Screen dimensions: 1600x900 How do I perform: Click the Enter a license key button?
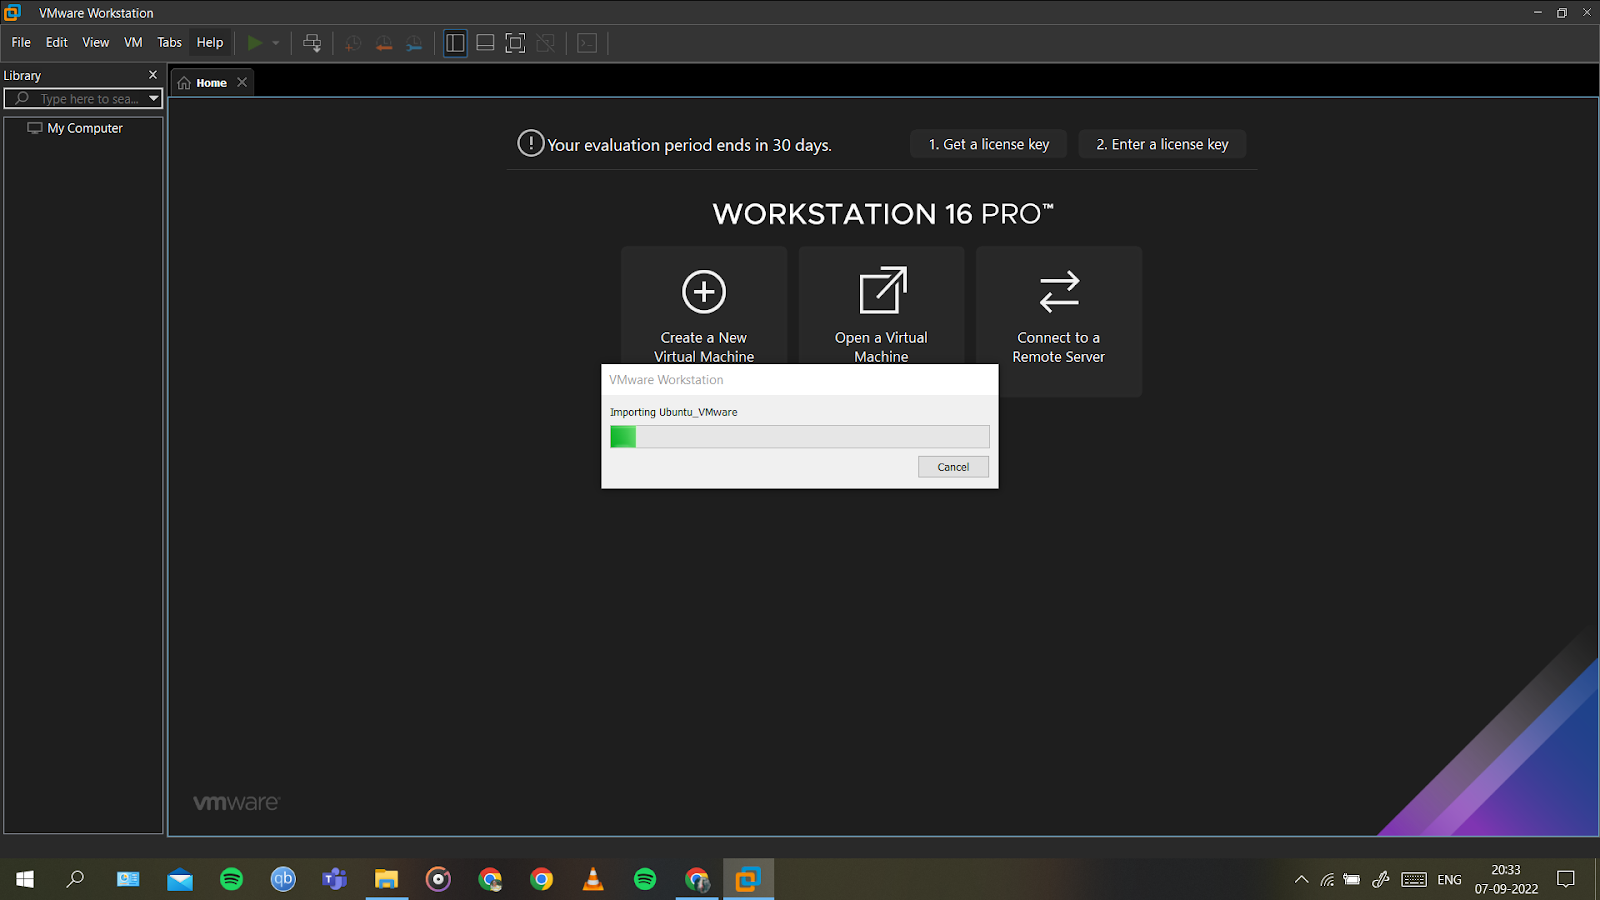point(1162,144)
